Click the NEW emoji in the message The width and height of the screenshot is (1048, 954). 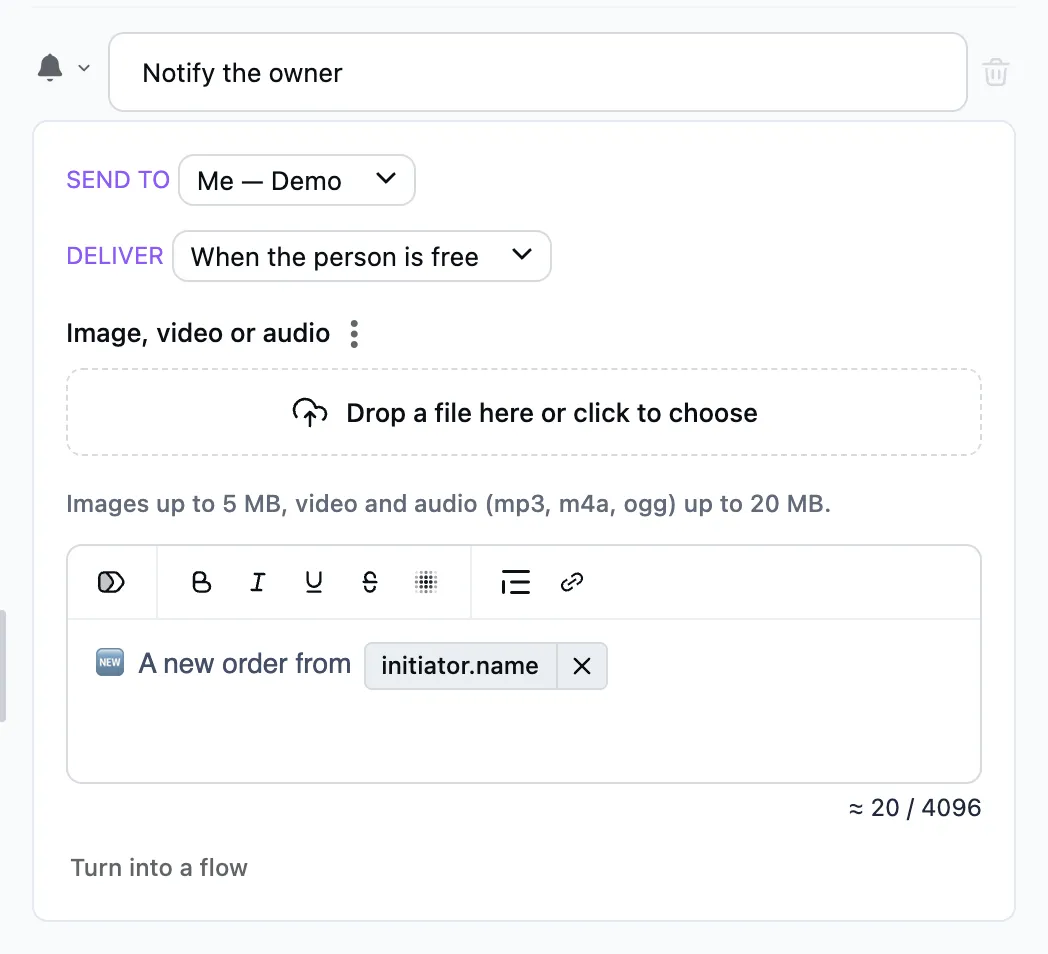pyautogui.click(x=110, y=663)
